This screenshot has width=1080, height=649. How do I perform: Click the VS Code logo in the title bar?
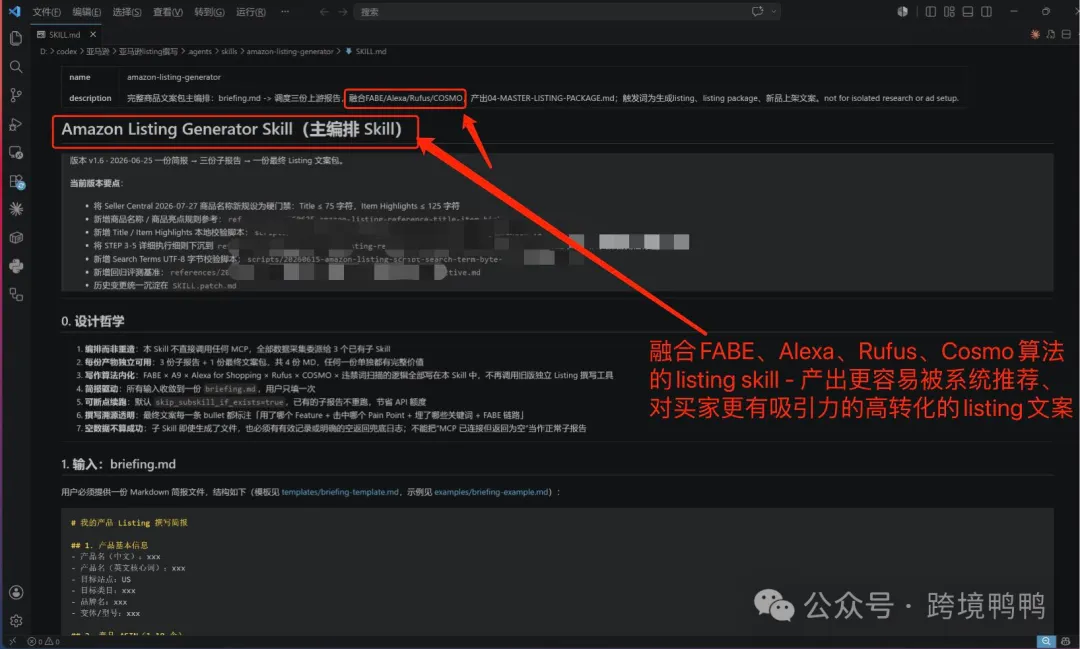(14, 12)
